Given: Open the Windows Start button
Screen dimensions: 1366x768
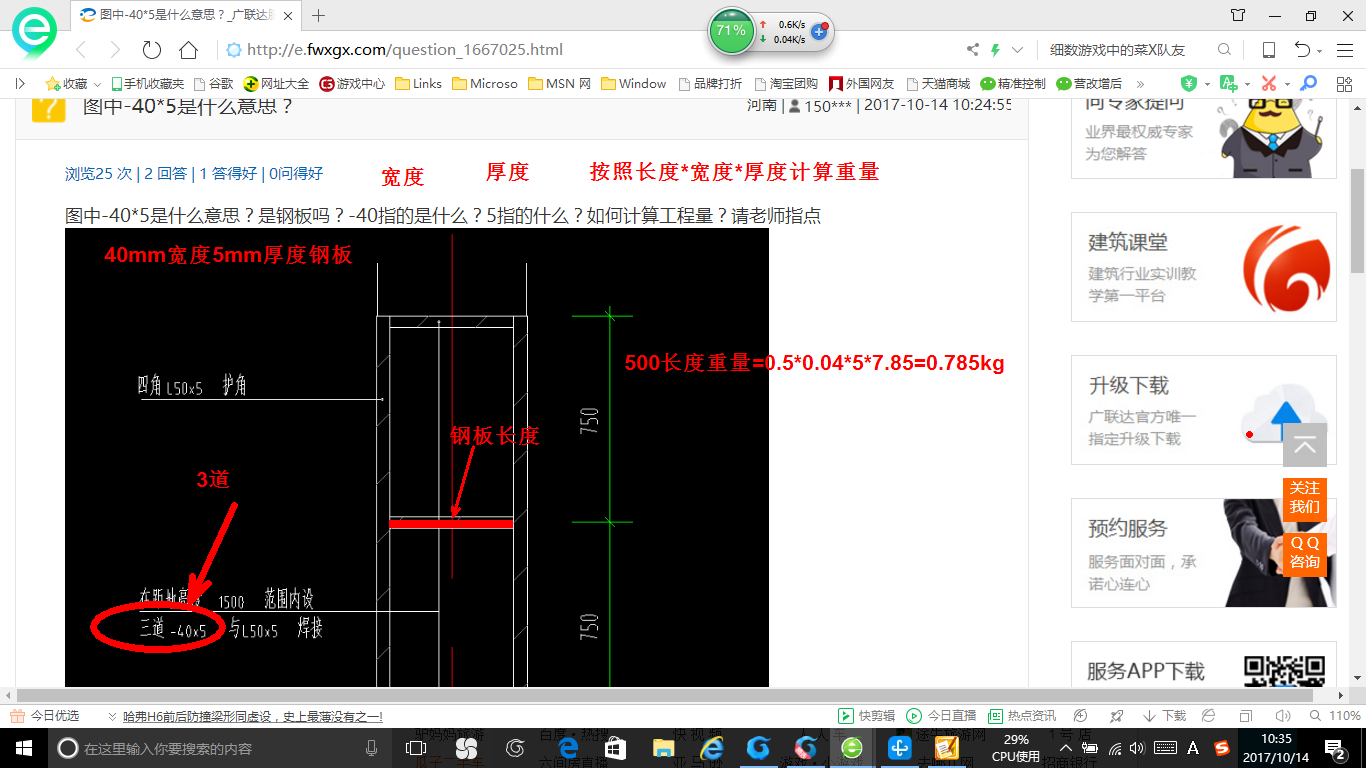Looking at the screenshot, I should [x=23, y=748].
